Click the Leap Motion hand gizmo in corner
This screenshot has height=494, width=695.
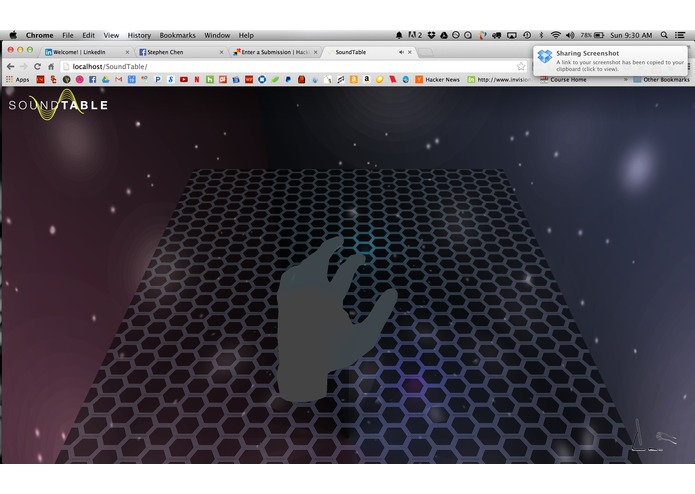pyautogui.click(x=654, y=436)
